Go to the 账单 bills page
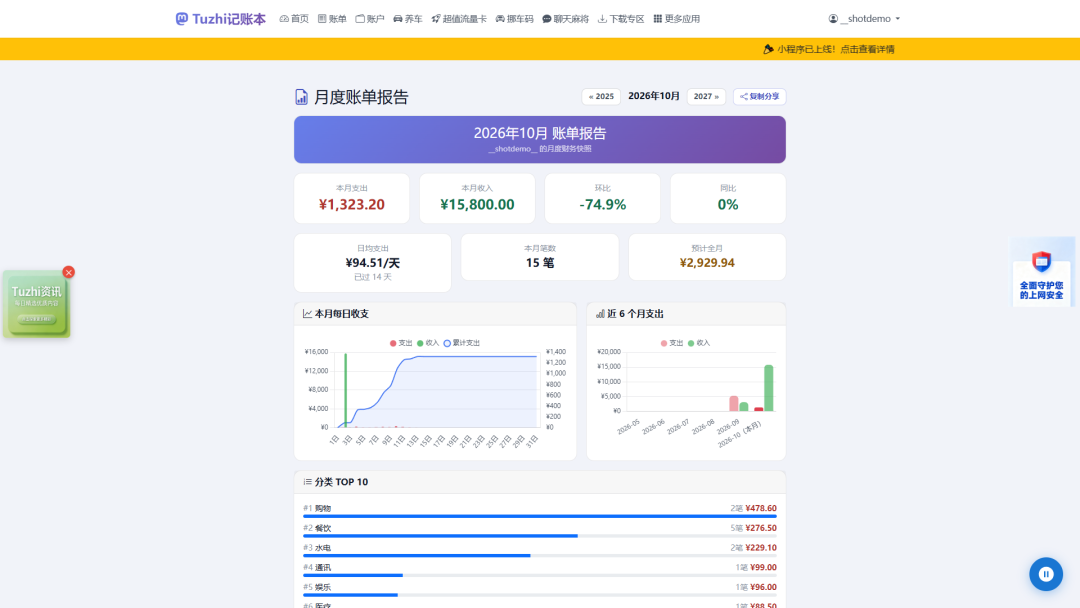This screenshot has height=608, width=1080. [332, 19]
